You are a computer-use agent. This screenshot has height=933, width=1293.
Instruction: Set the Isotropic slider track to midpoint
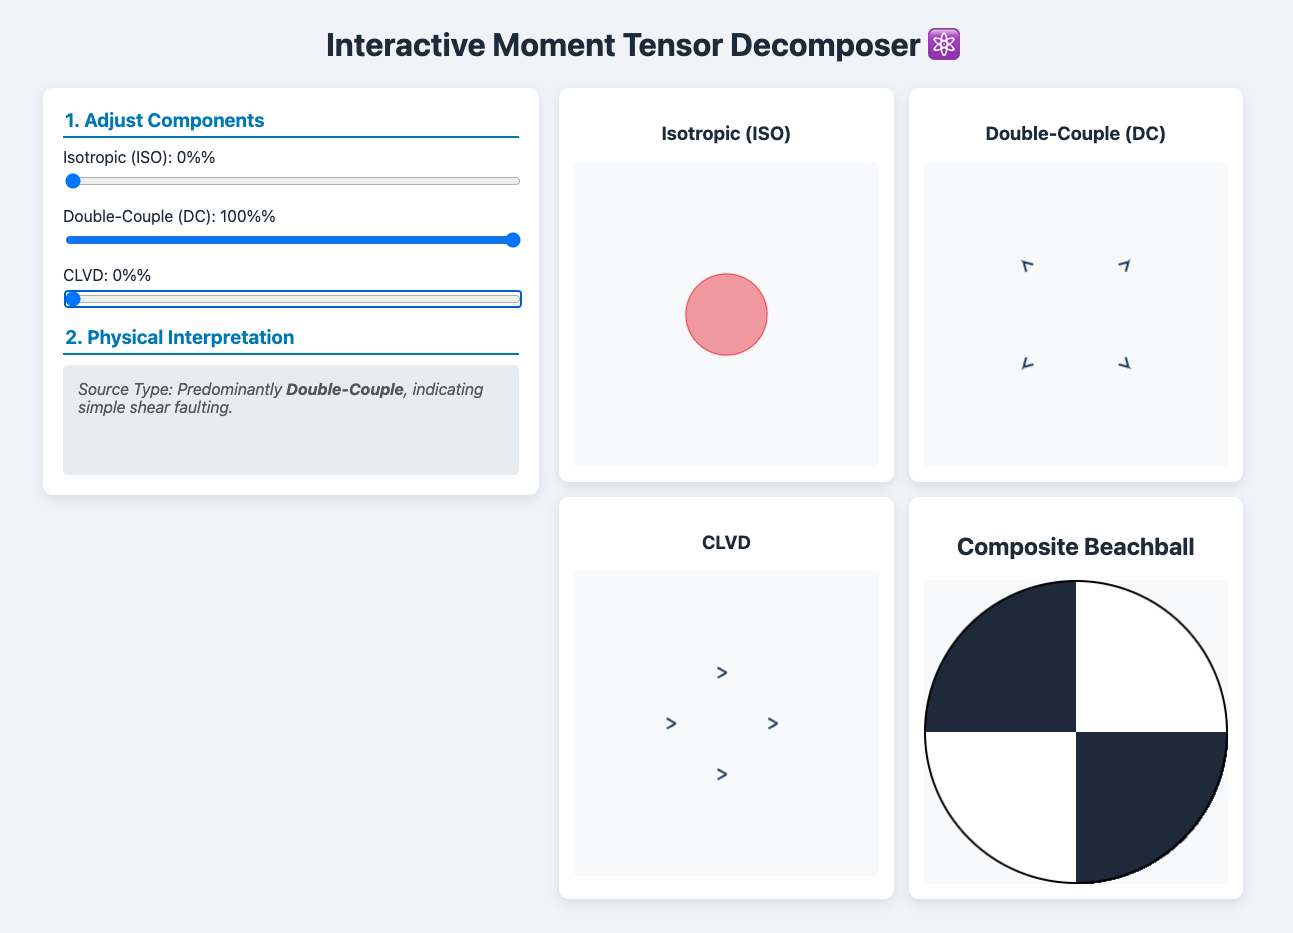(292, 181)
